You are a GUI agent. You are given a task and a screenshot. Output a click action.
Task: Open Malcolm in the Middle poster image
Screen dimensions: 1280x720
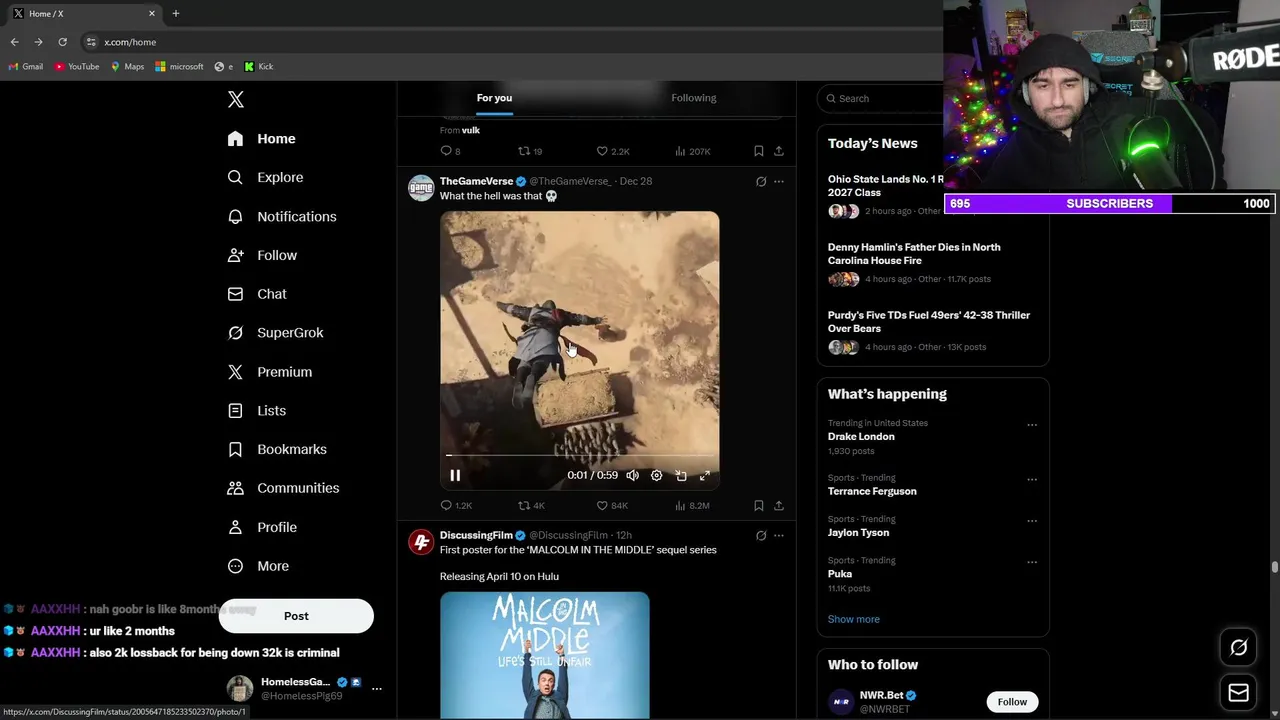[x=545, y=655]
